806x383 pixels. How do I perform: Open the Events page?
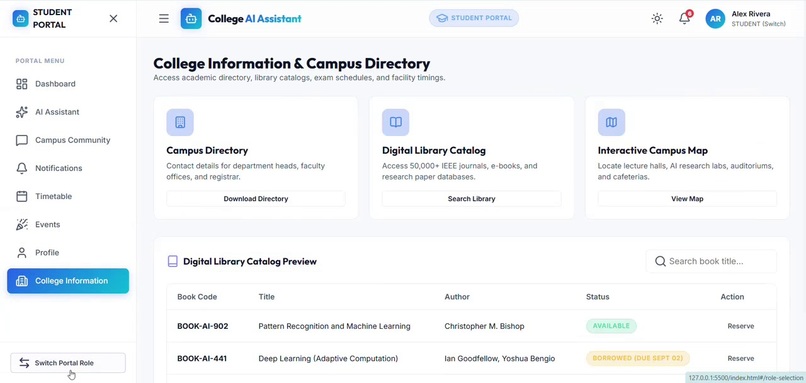[x=68, y=225]
